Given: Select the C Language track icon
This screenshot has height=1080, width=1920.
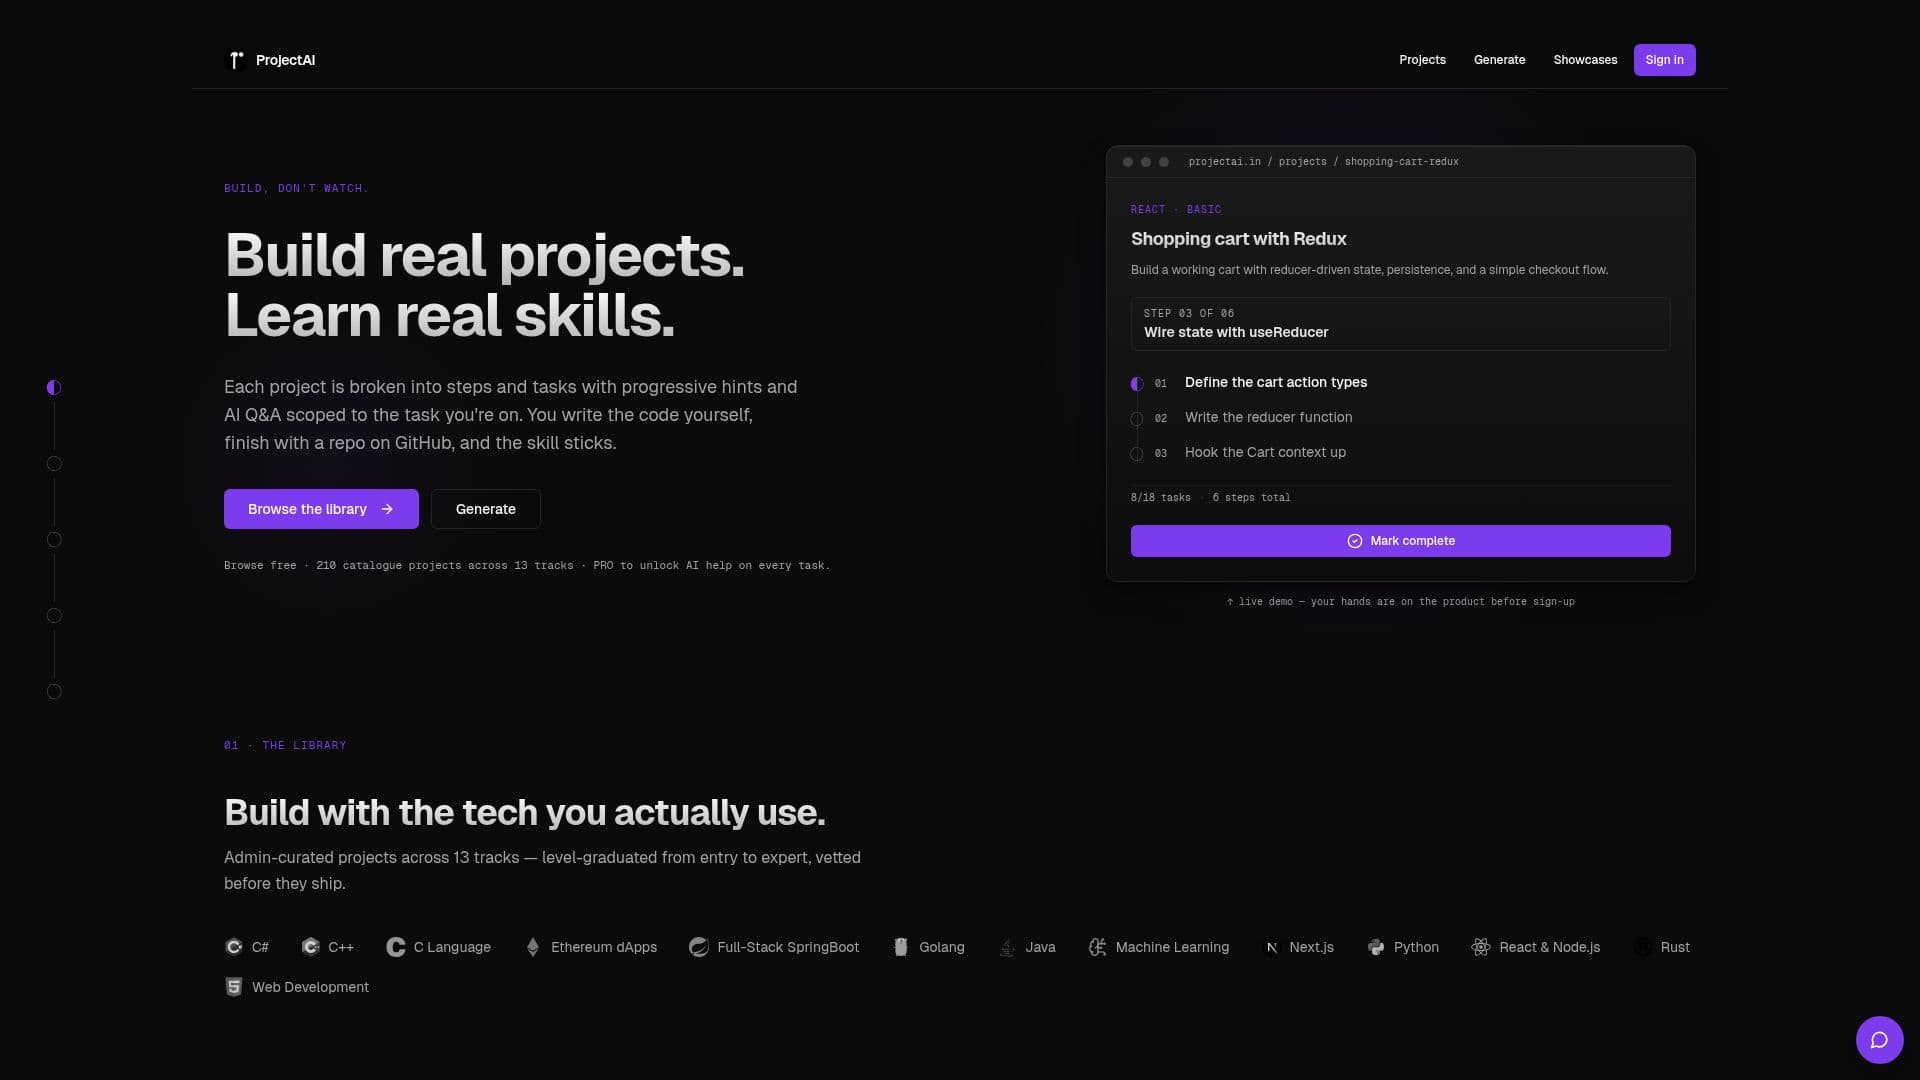Looking at the screenshot, I should pos(395,947).
